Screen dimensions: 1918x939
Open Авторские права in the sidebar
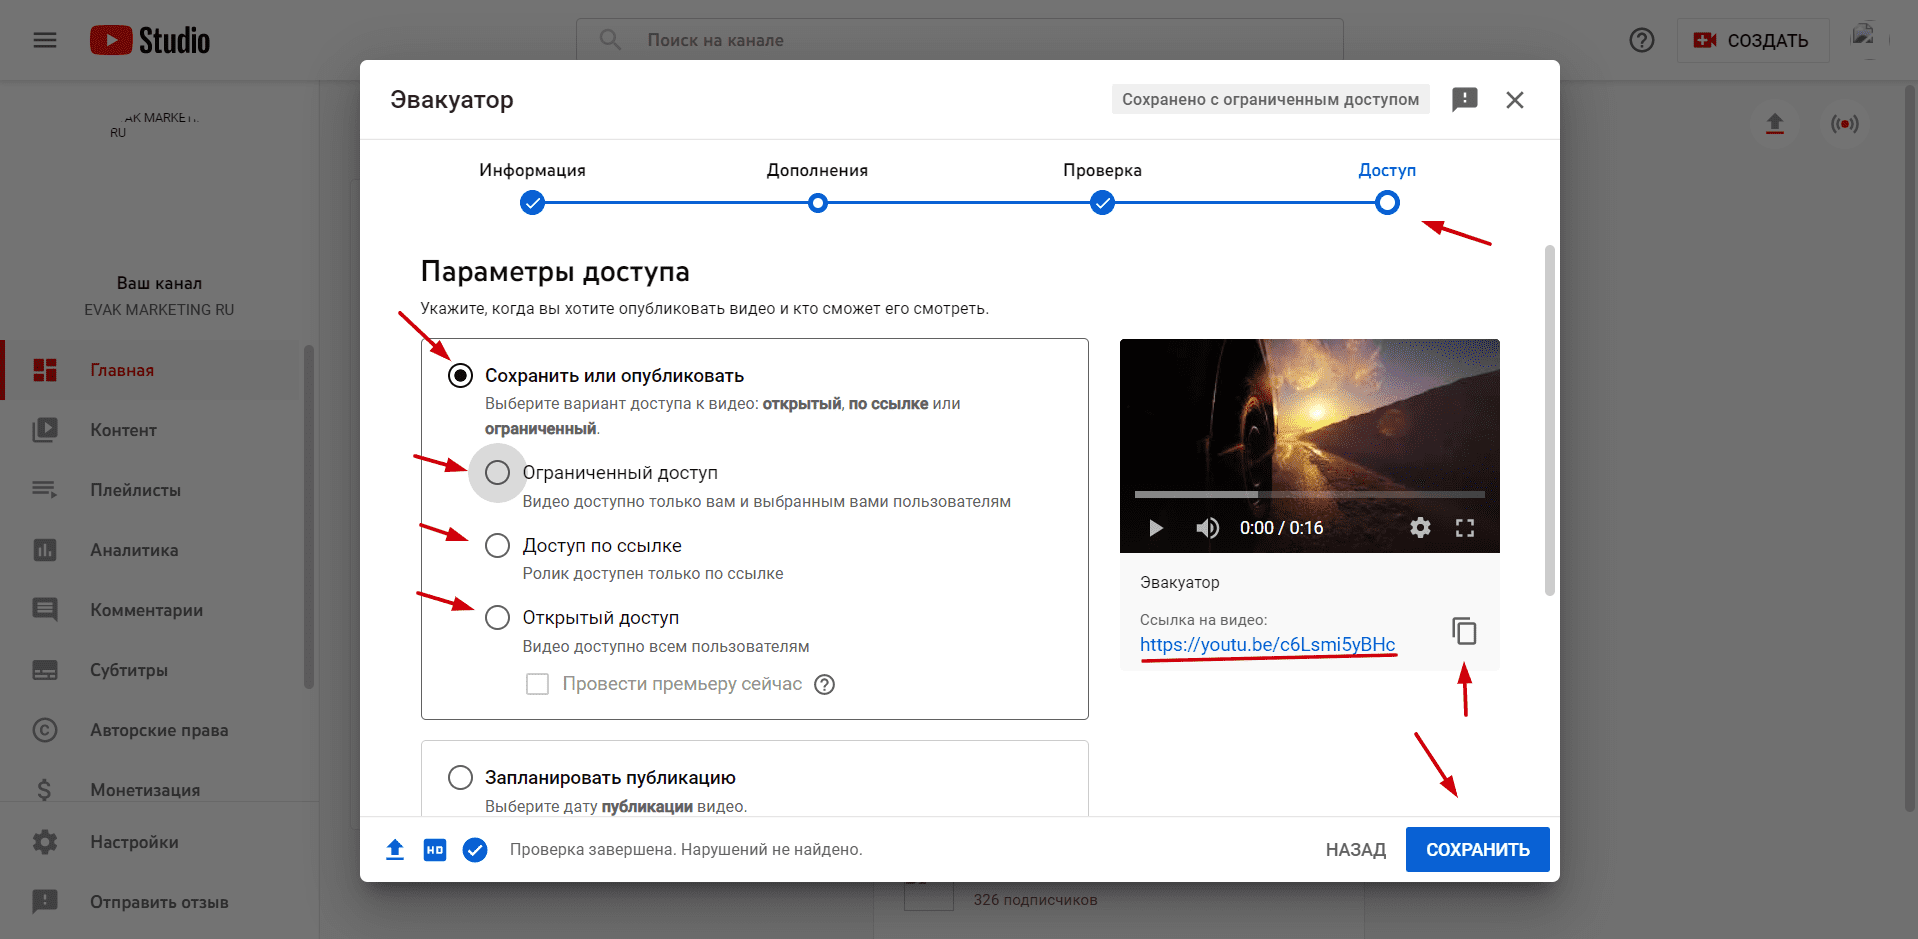[150, 730]
